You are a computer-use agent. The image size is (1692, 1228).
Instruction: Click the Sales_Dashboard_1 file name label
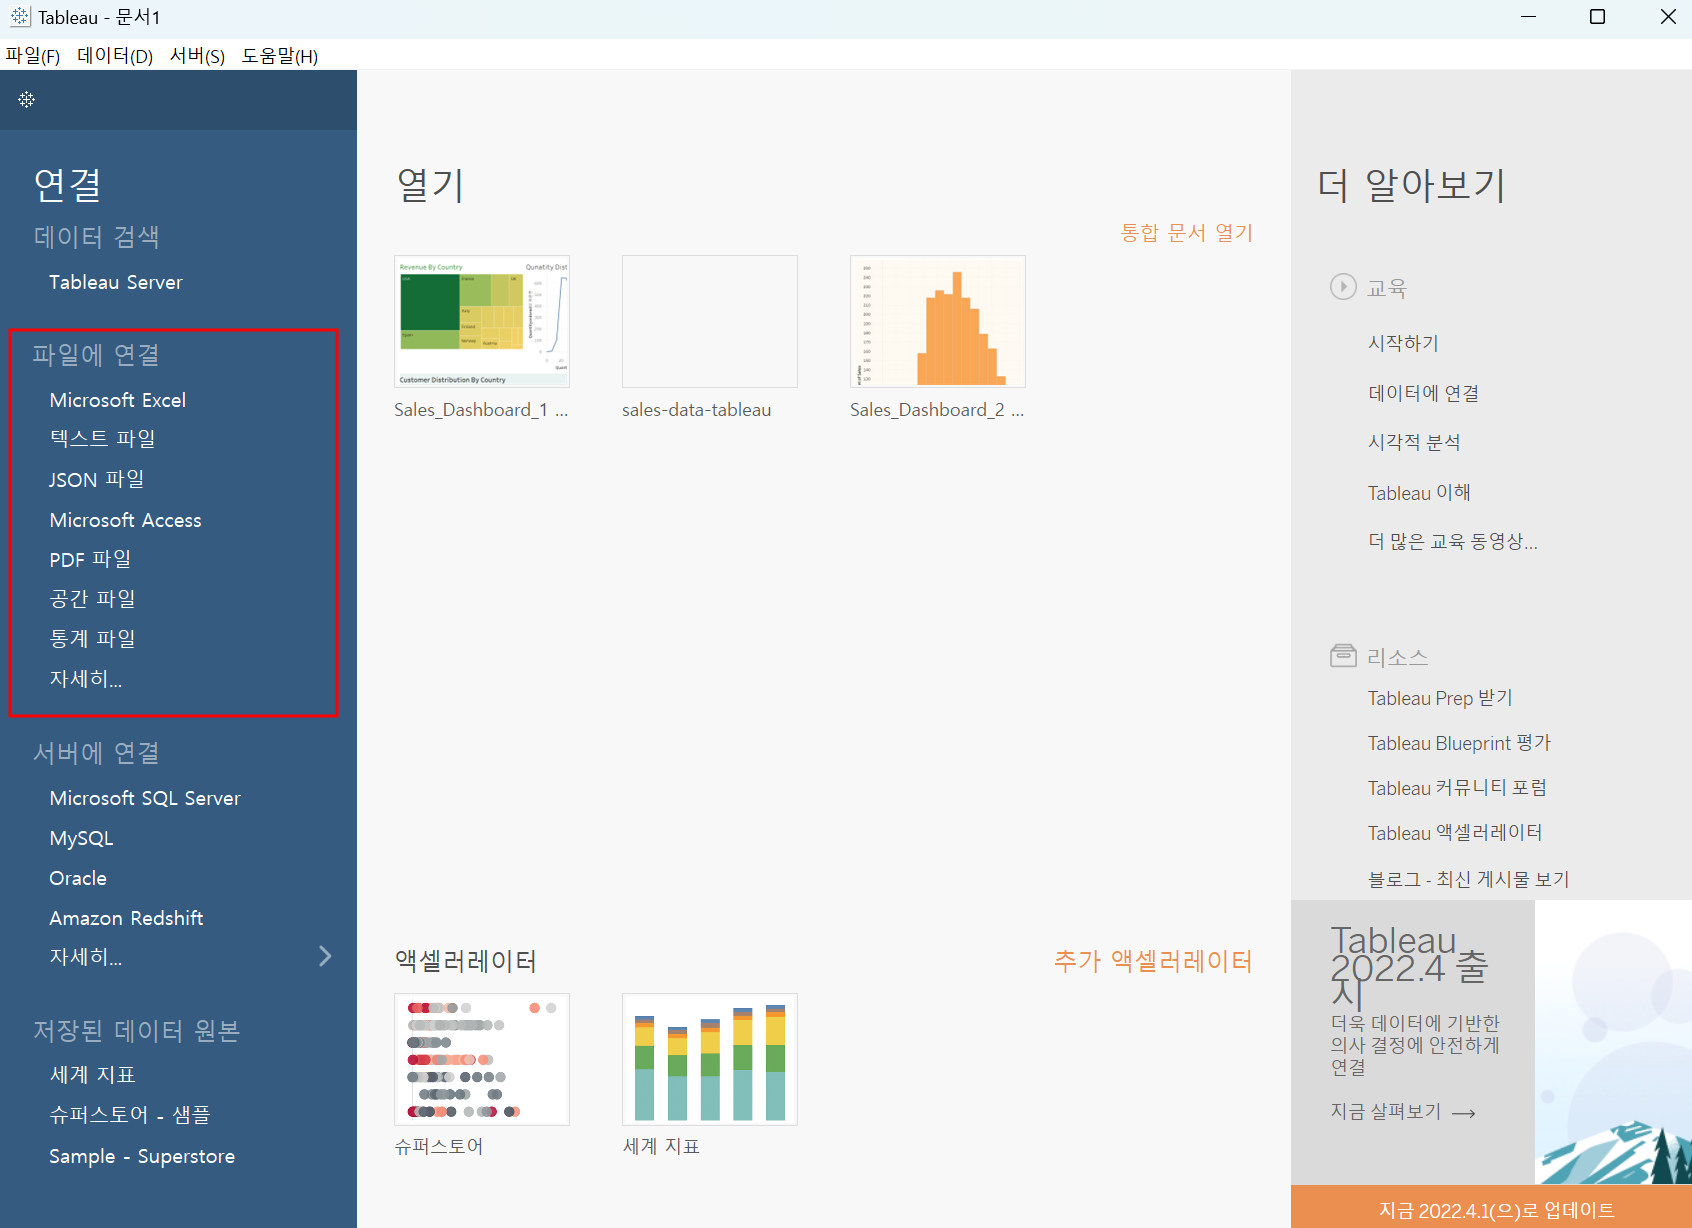pyautogui.click(x=481, y=410)
